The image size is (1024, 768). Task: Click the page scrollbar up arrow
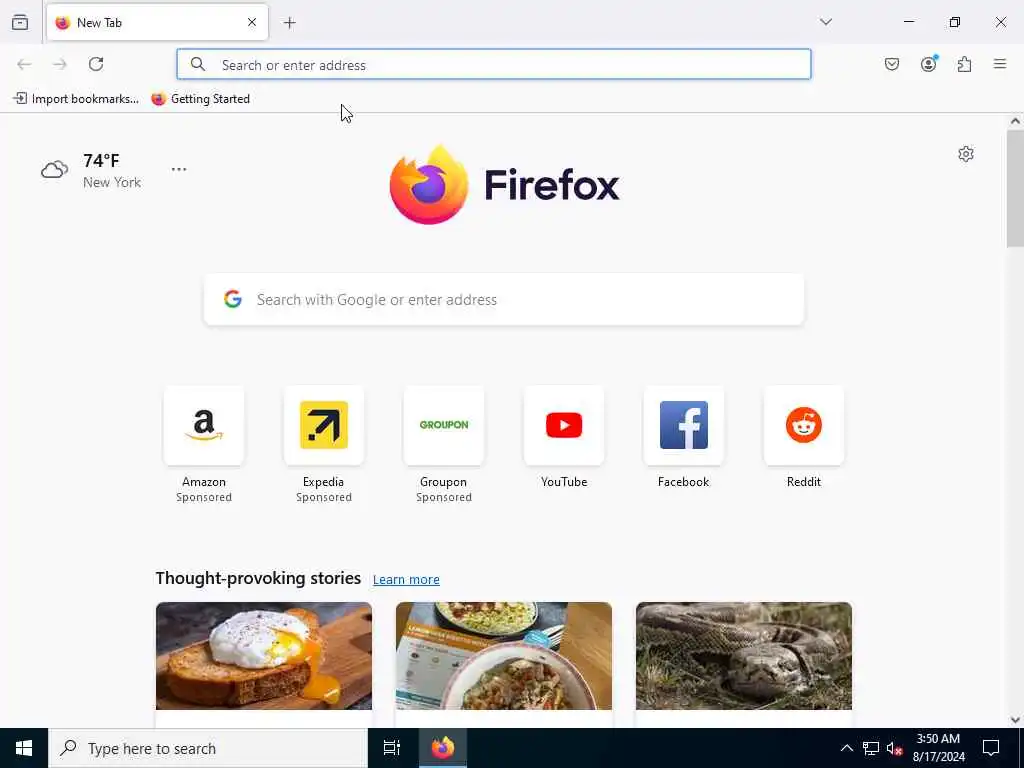[1015, 121]
